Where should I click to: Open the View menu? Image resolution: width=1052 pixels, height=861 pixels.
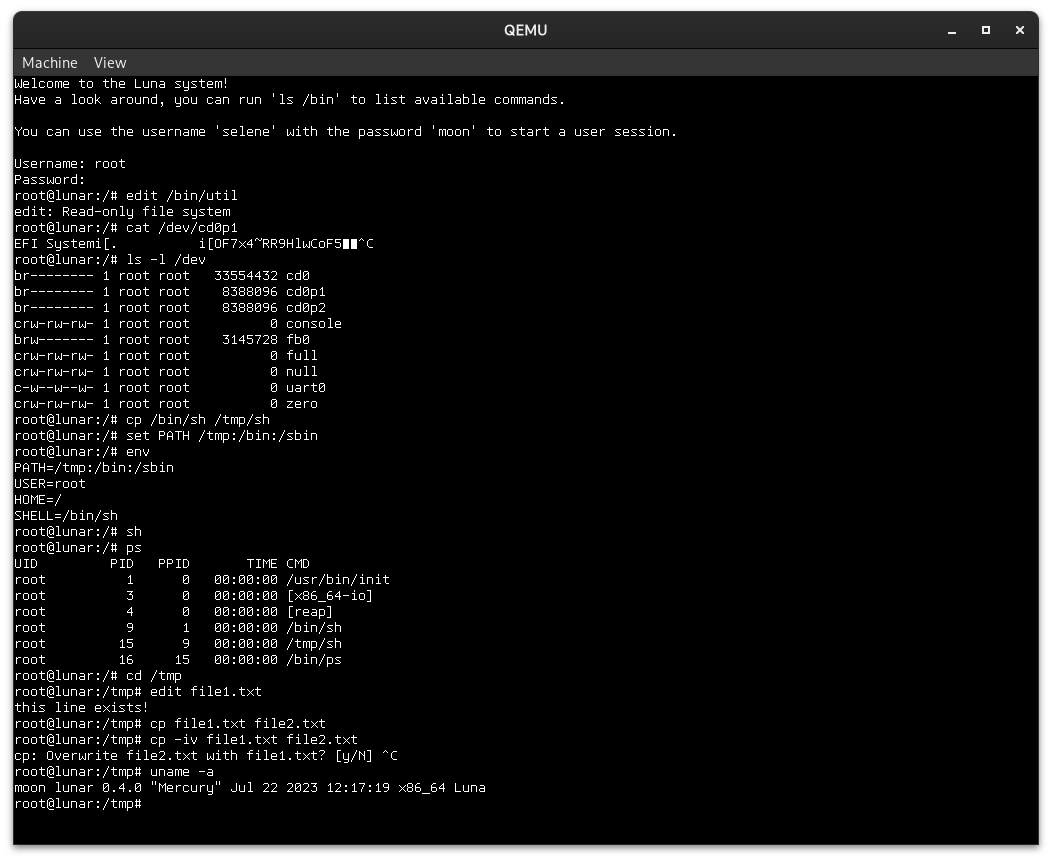[110, 63]
